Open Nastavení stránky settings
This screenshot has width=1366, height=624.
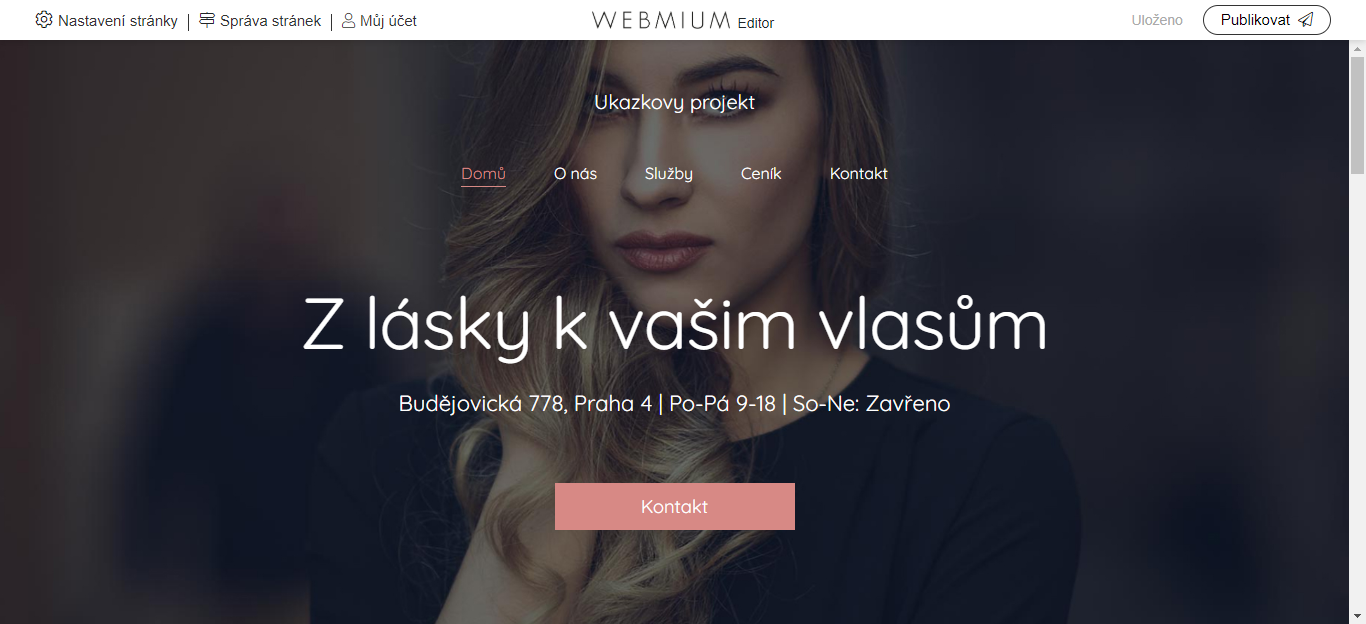point(107,20)
